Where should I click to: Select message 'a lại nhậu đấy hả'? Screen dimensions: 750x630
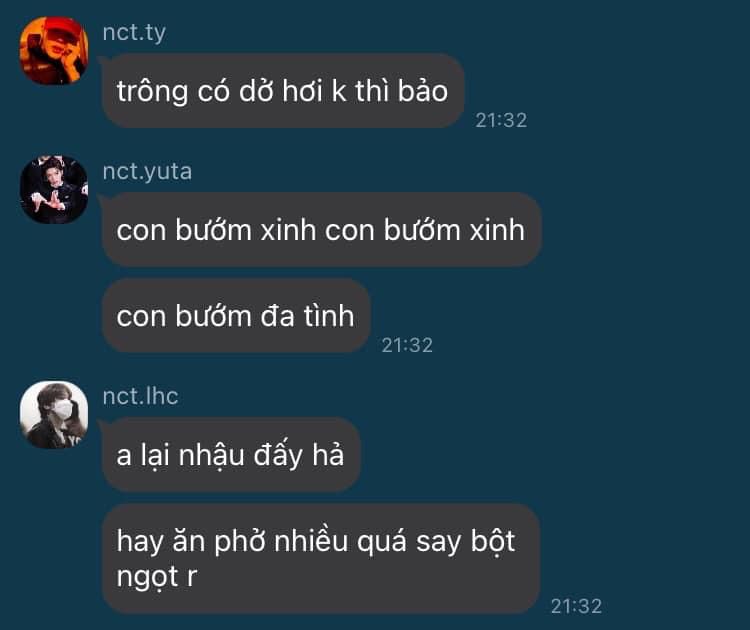[231, 454]
